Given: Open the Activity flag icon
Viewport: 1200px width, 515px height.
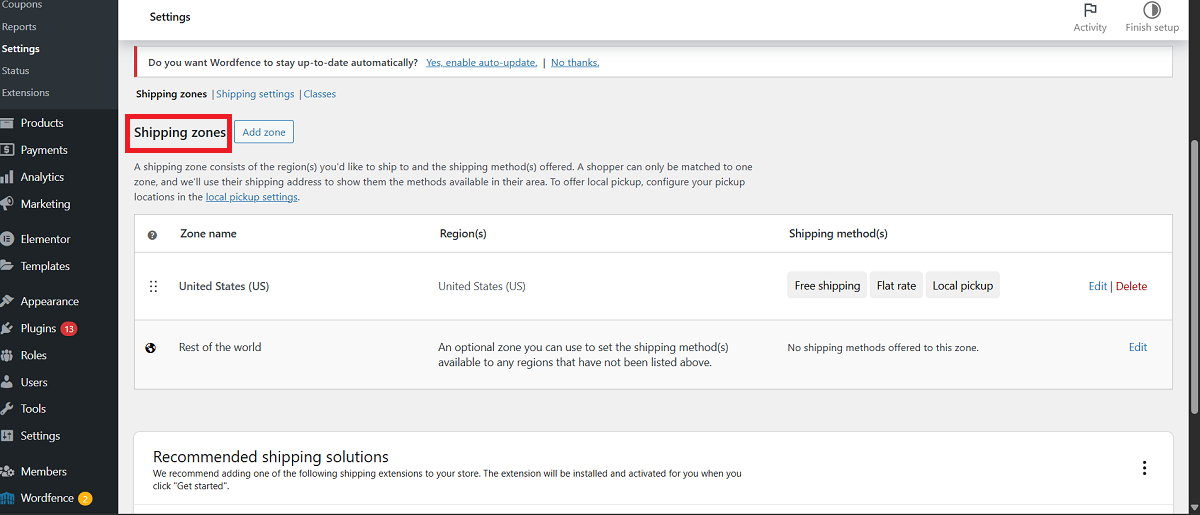Looking at the screenshot, I should pyautogui.click(x=1090, y=10).
